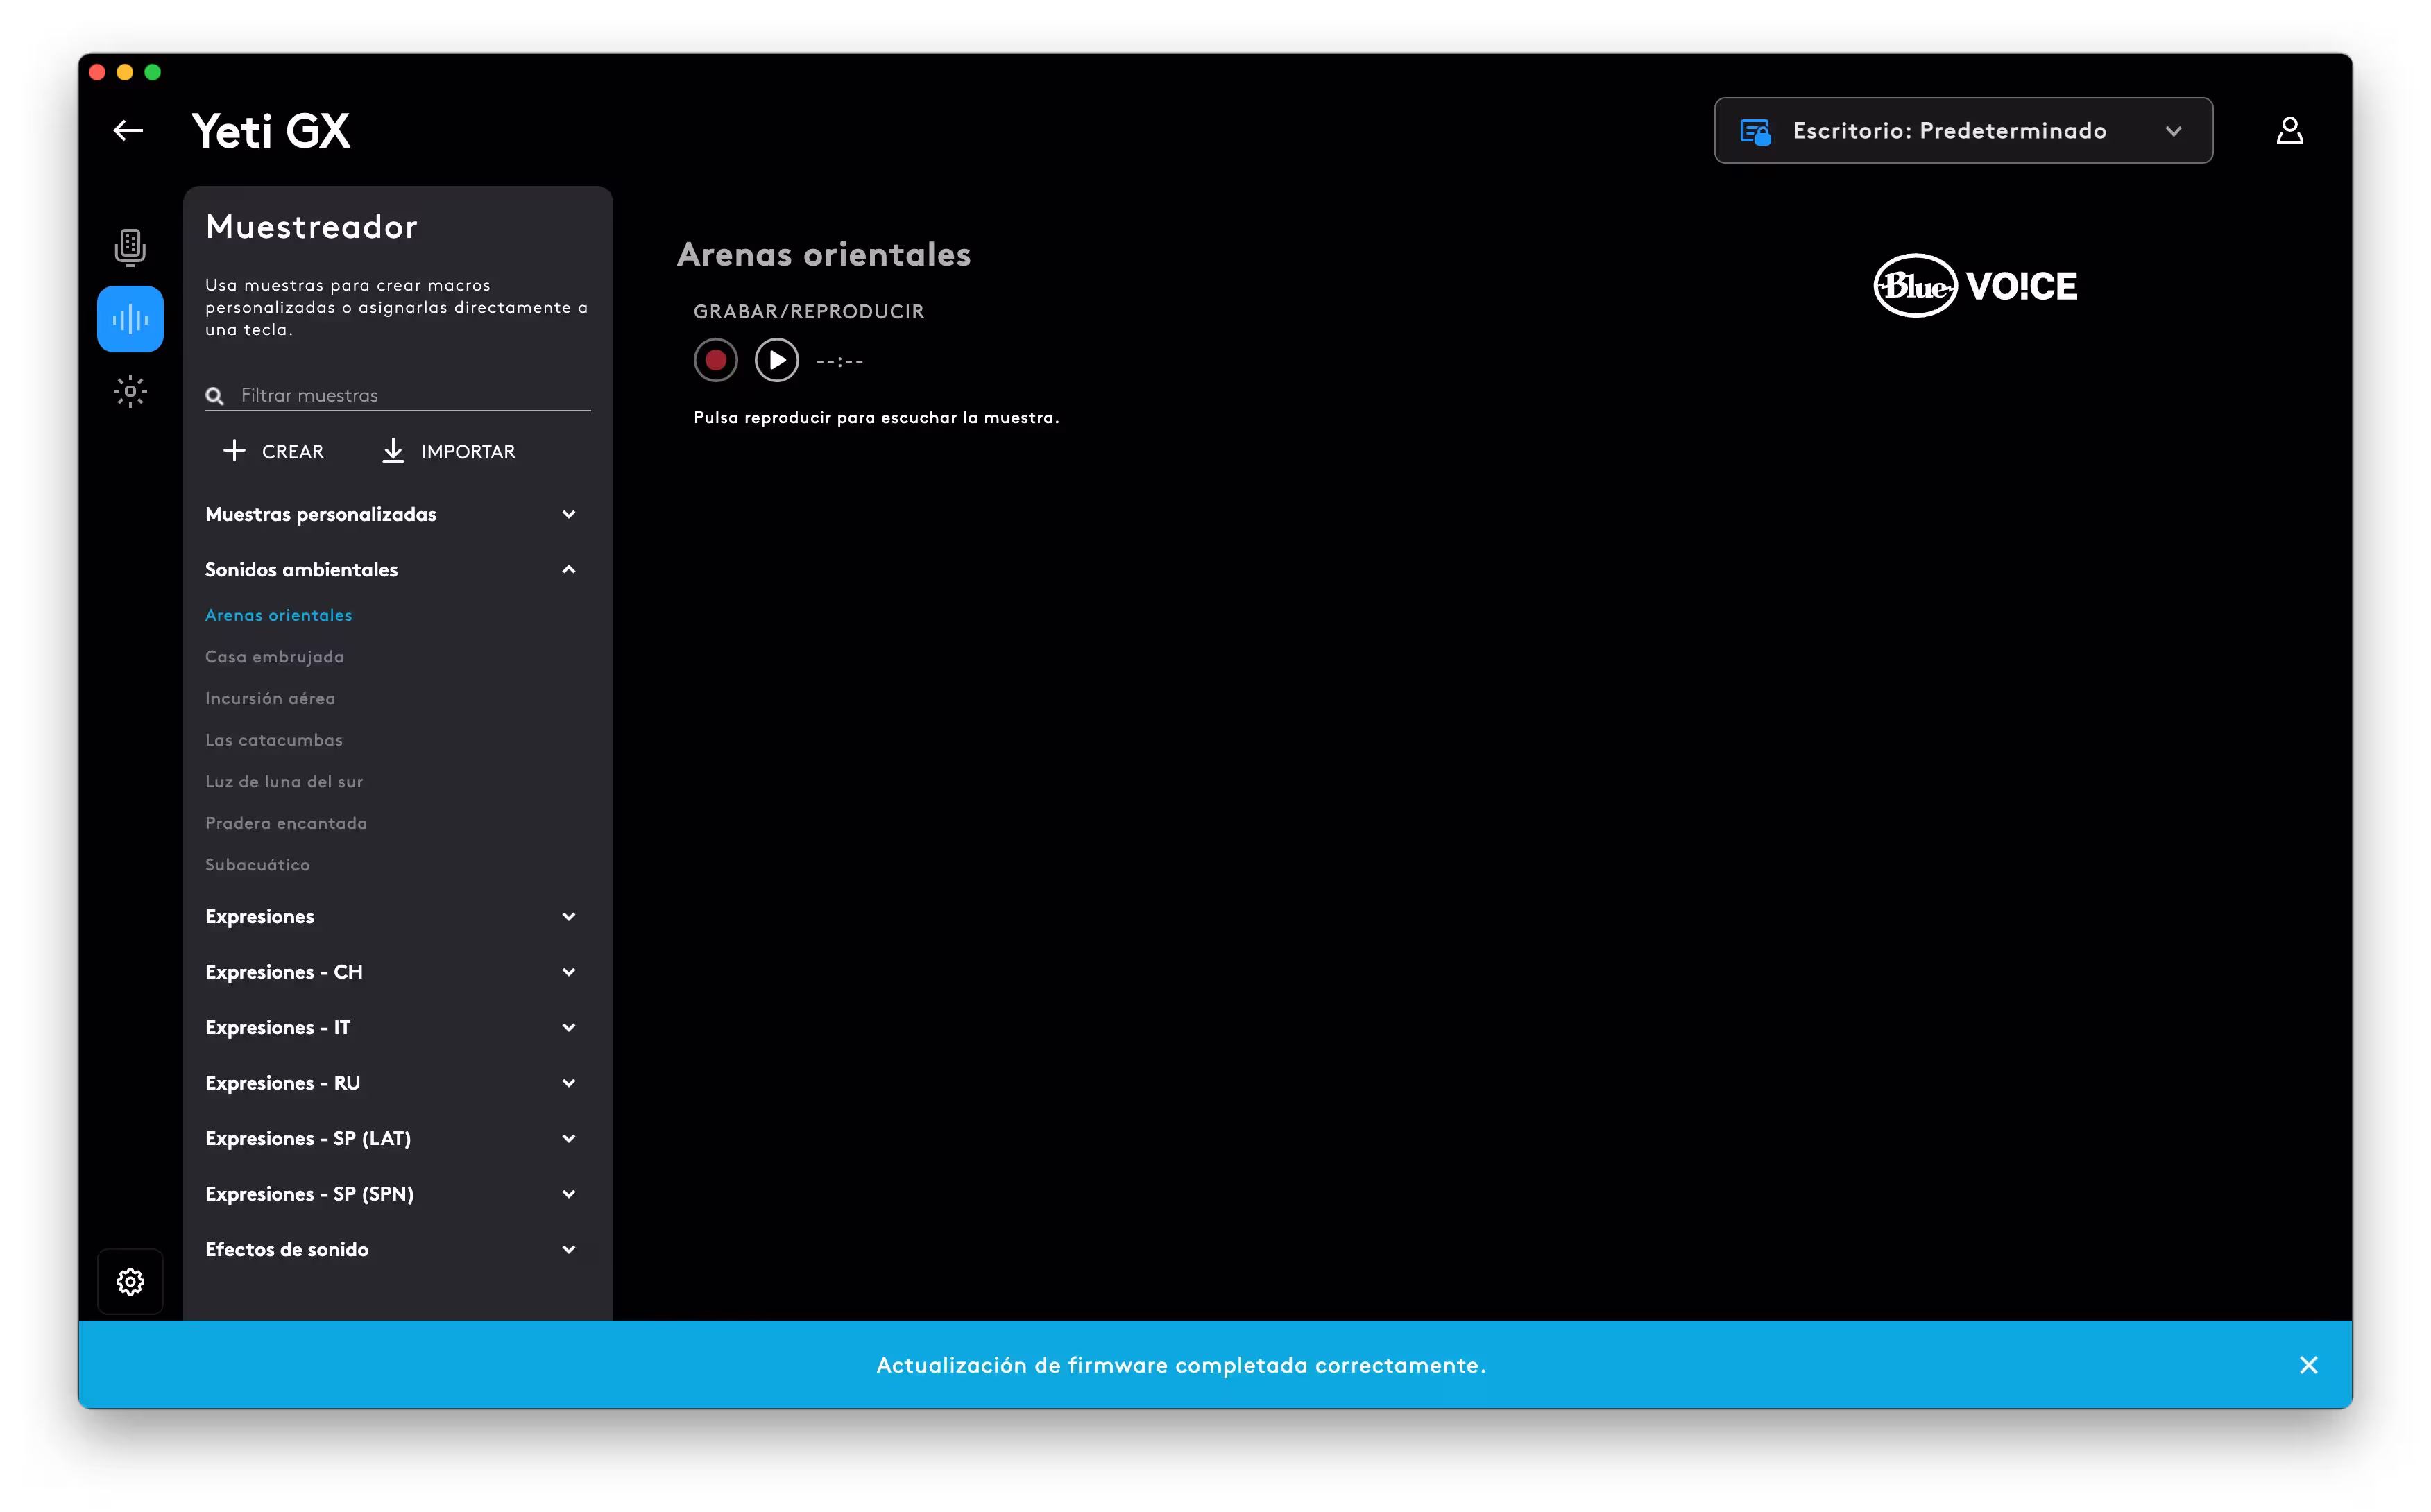Open the user account profile icon
The height and width of the screenshot is (1512, 2431).
(x=2289, y=131)
